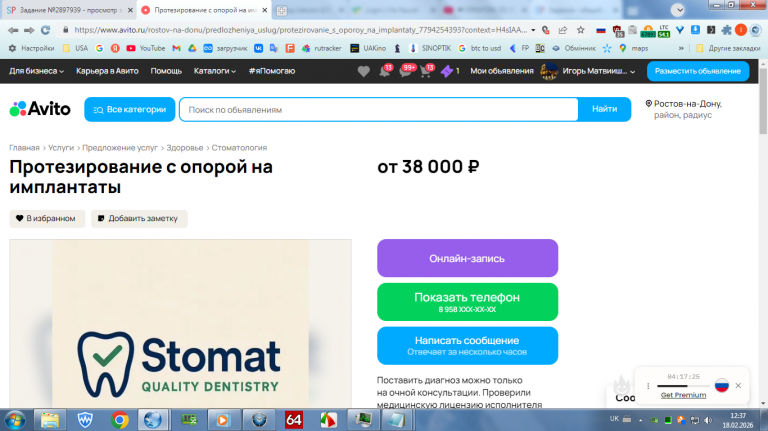The width and height of the screenshot is (768, 431).
Task: Open the YouTube bookmark
Action: [x=145, y=48]
